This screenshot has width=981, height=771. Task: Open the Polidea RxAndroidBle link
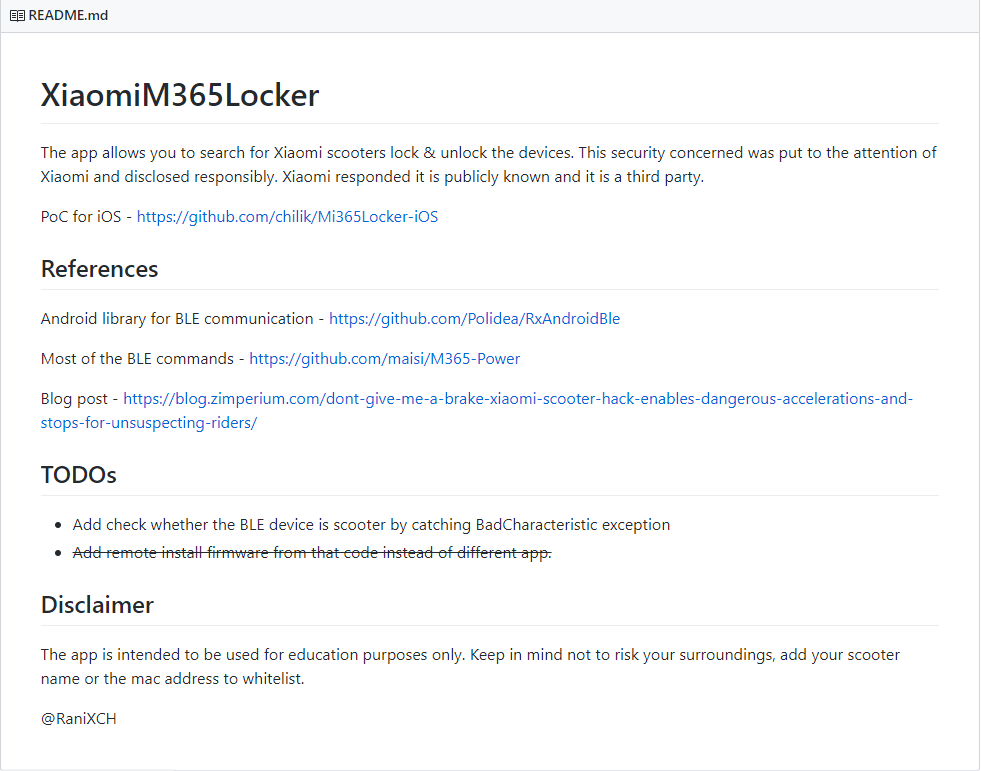(474, 319)
